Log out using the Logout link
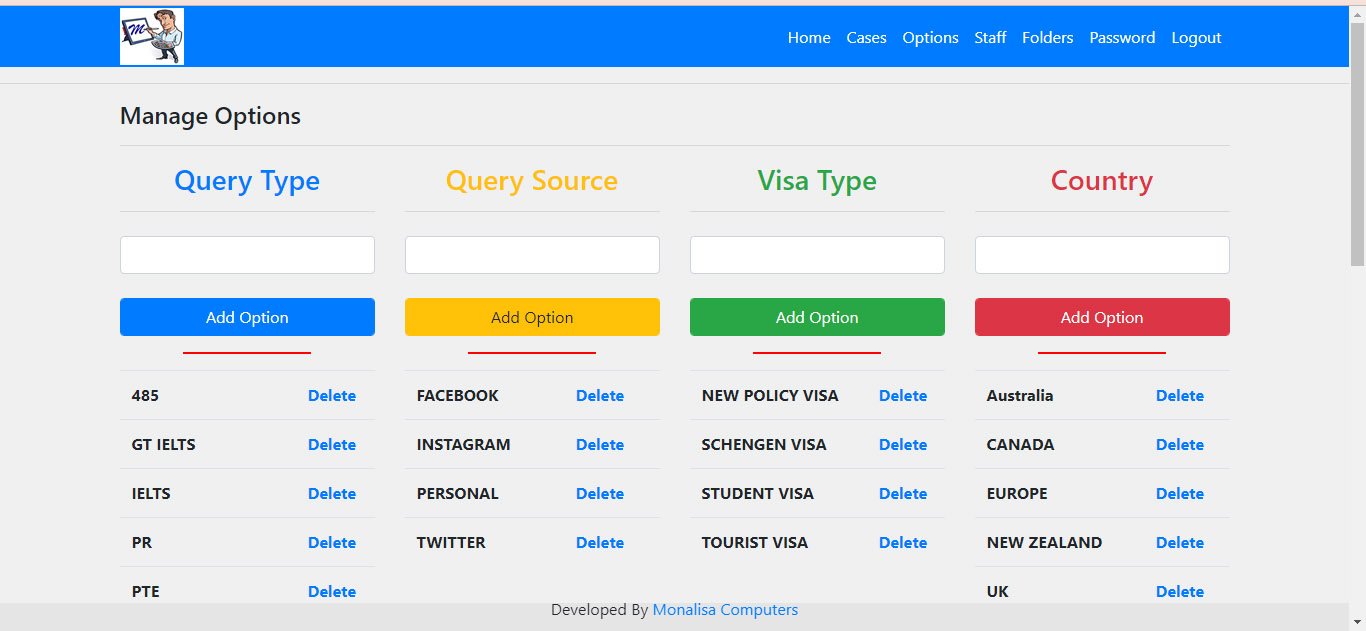This screenshot has width=1366, height=631. [x=1196, y=38]
